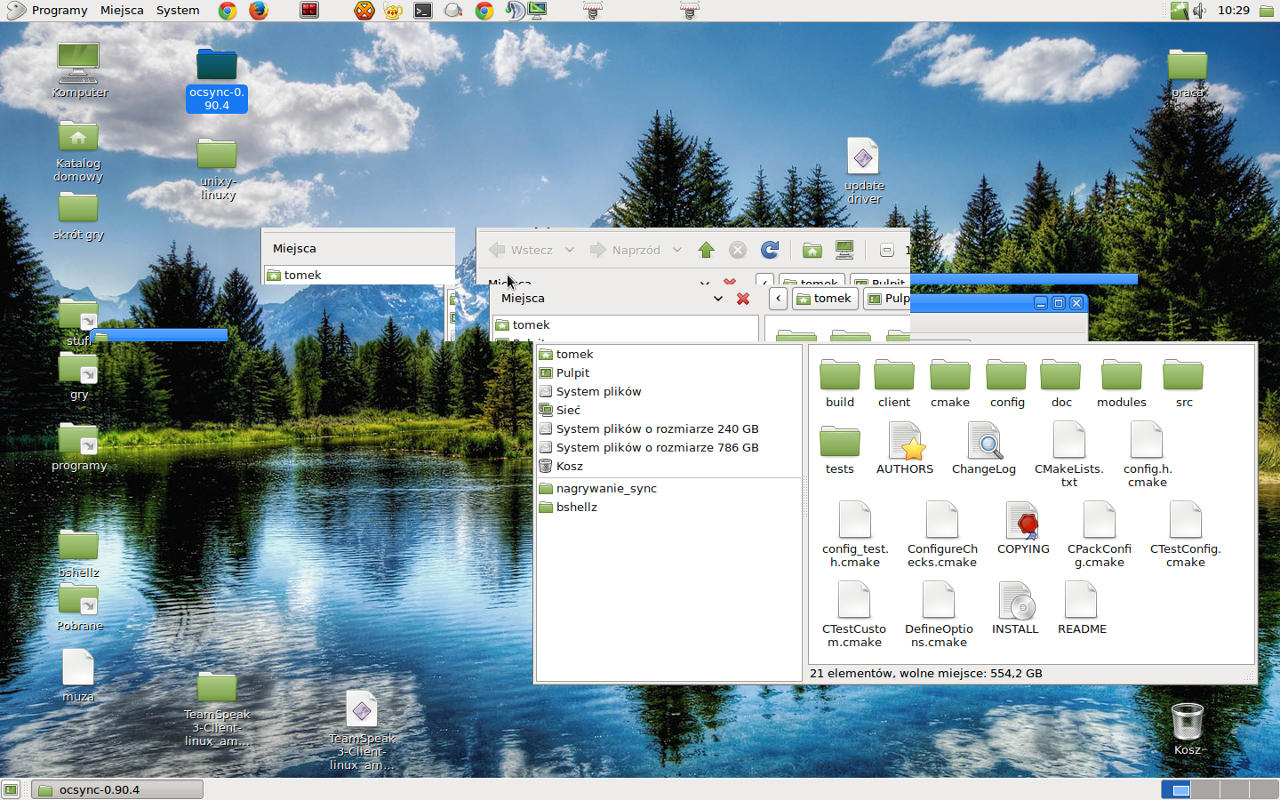The width and height of the screenshot is (1280, 800).
Task: Select the COPYING license file icon
Action: (1022, 521)
